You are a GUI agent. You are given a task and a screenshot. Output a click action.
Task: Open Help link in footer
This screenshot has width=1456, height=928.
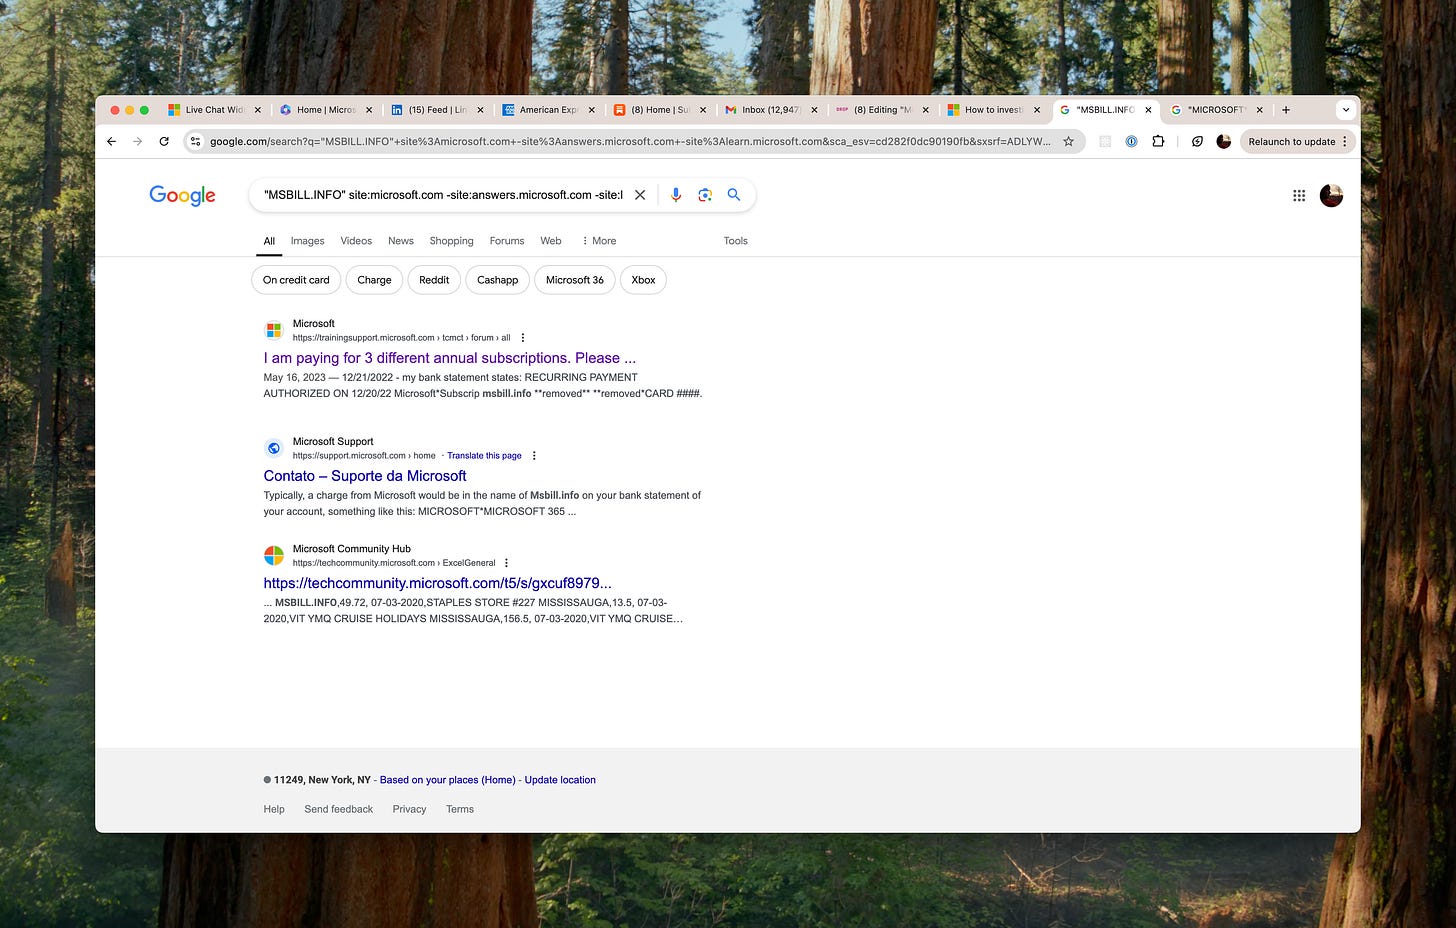274,809
